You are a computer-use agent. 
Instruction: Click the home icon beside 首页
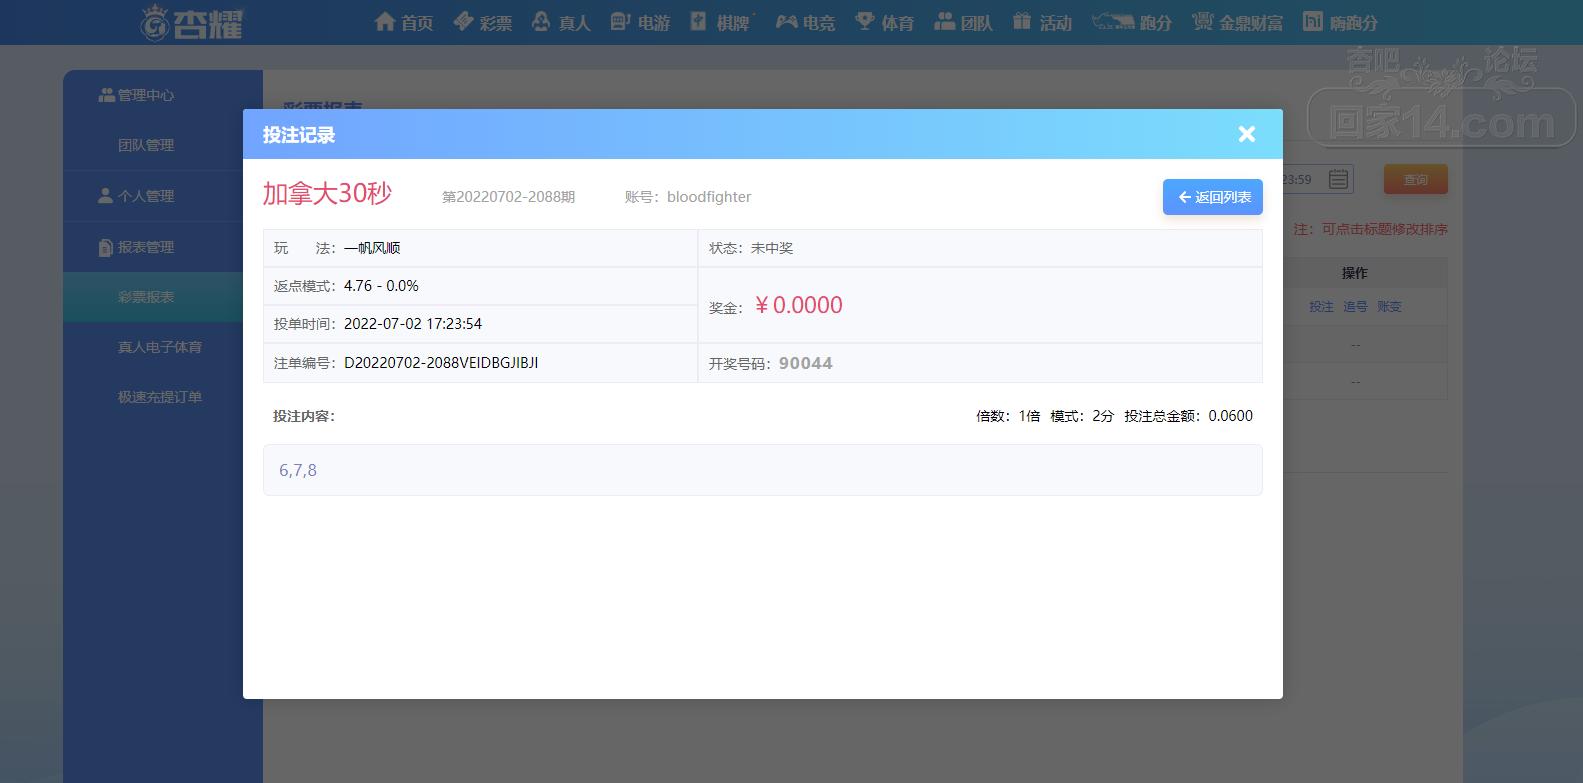[x=385, y=21]
